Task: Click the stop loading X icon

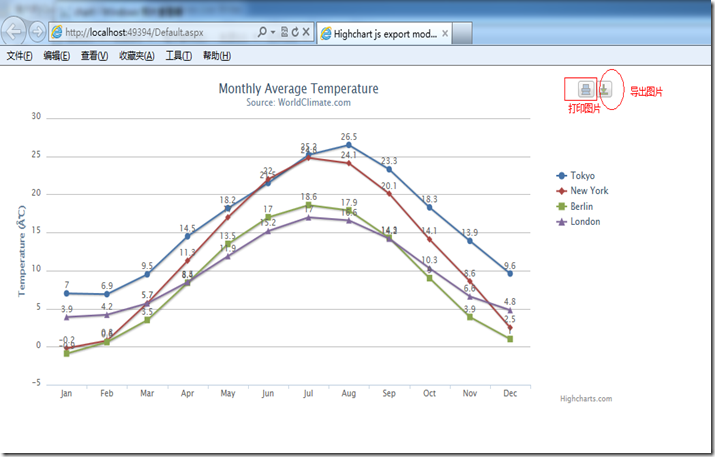Action: pyautogui.click(x=305, y=34)
